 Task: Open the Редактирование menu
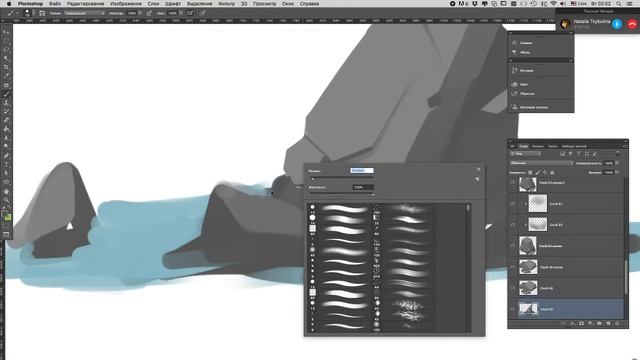pos(85,4)
